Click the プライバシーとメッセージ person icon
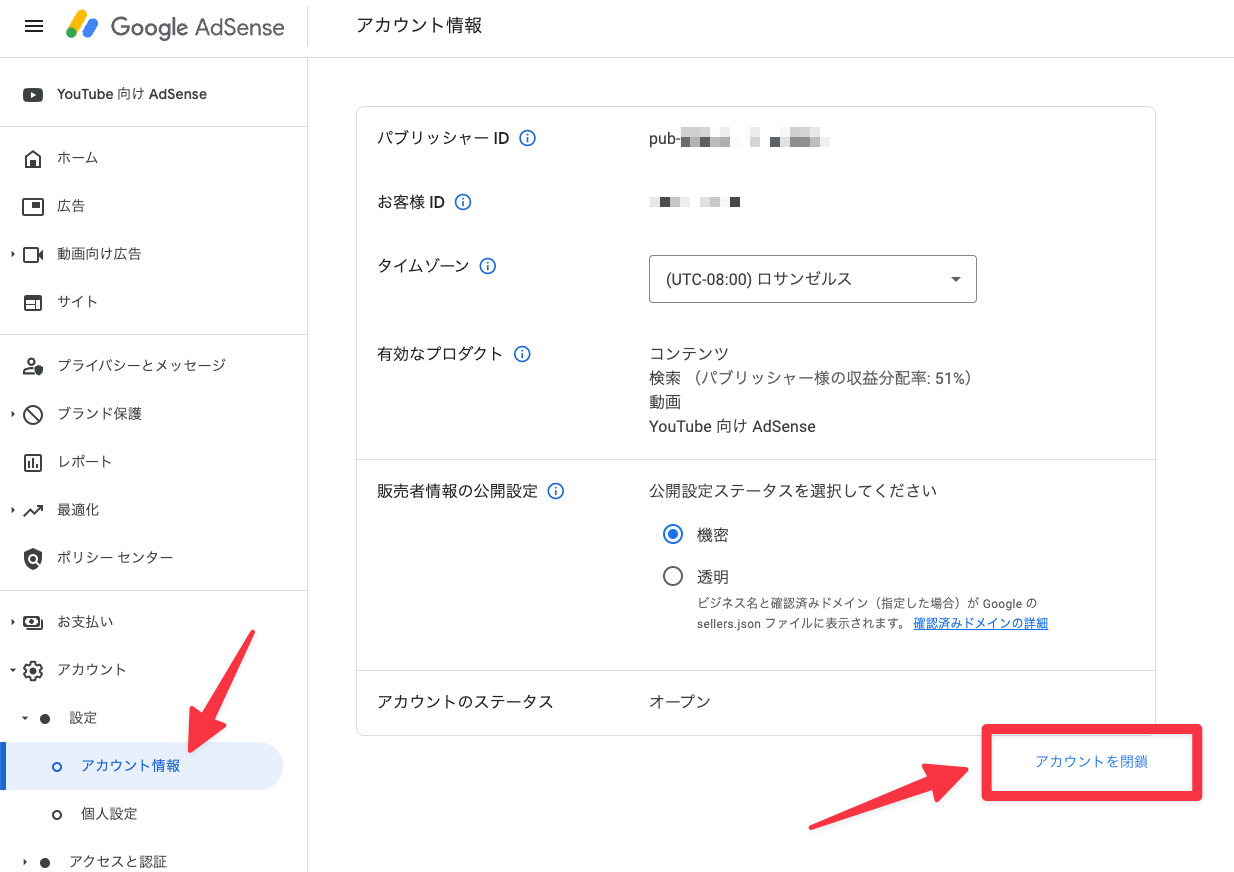Viewport: 1234px width, 872px height. 33,366
